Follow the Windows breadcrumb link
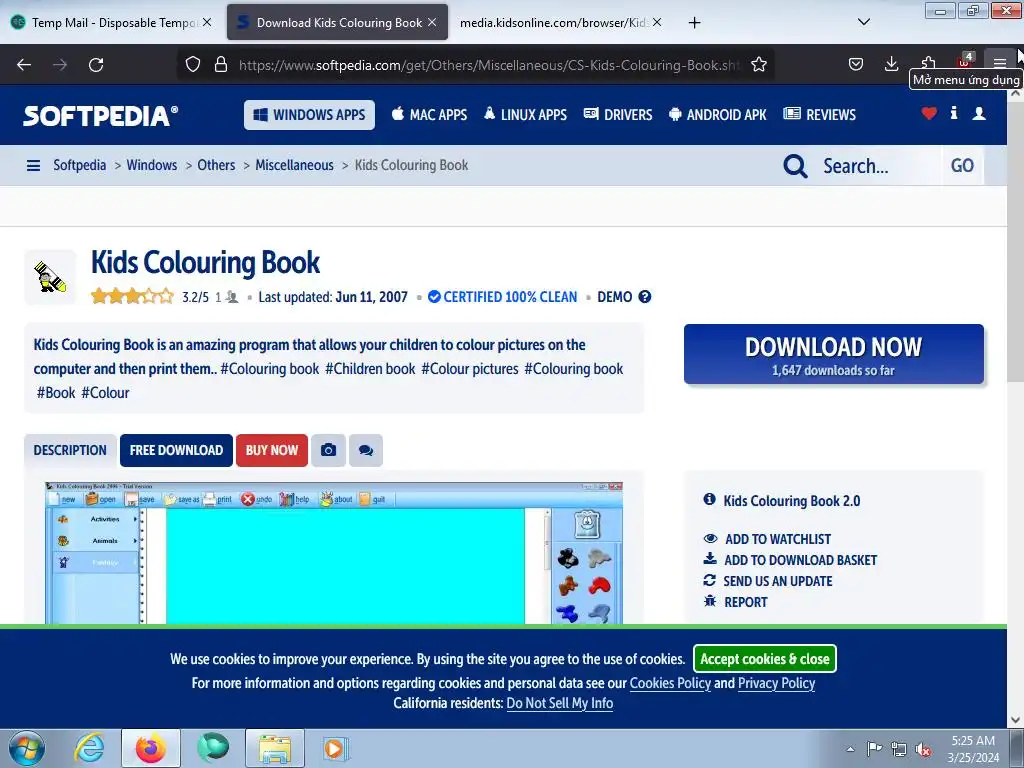 coord(152,165)
